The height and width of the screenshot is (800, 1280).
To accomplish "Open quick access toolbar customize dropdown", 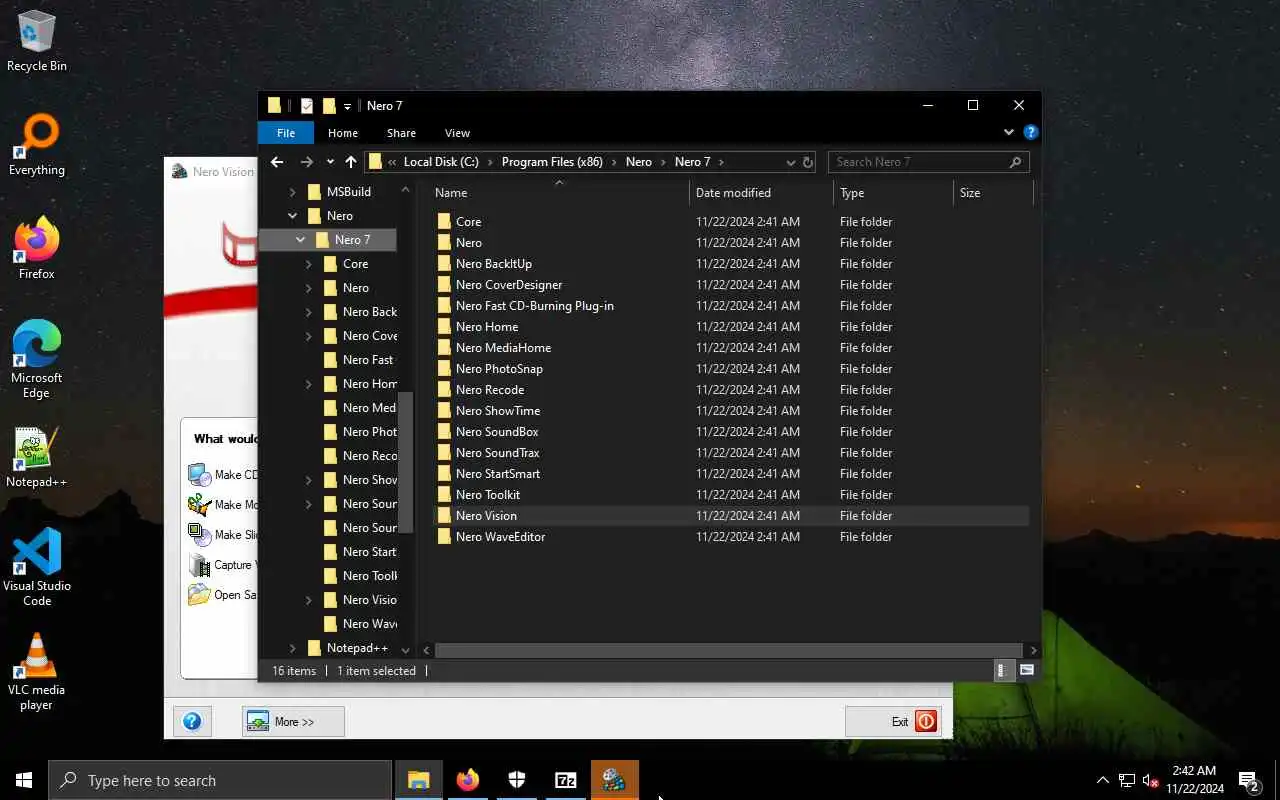I will pos(347,106).
